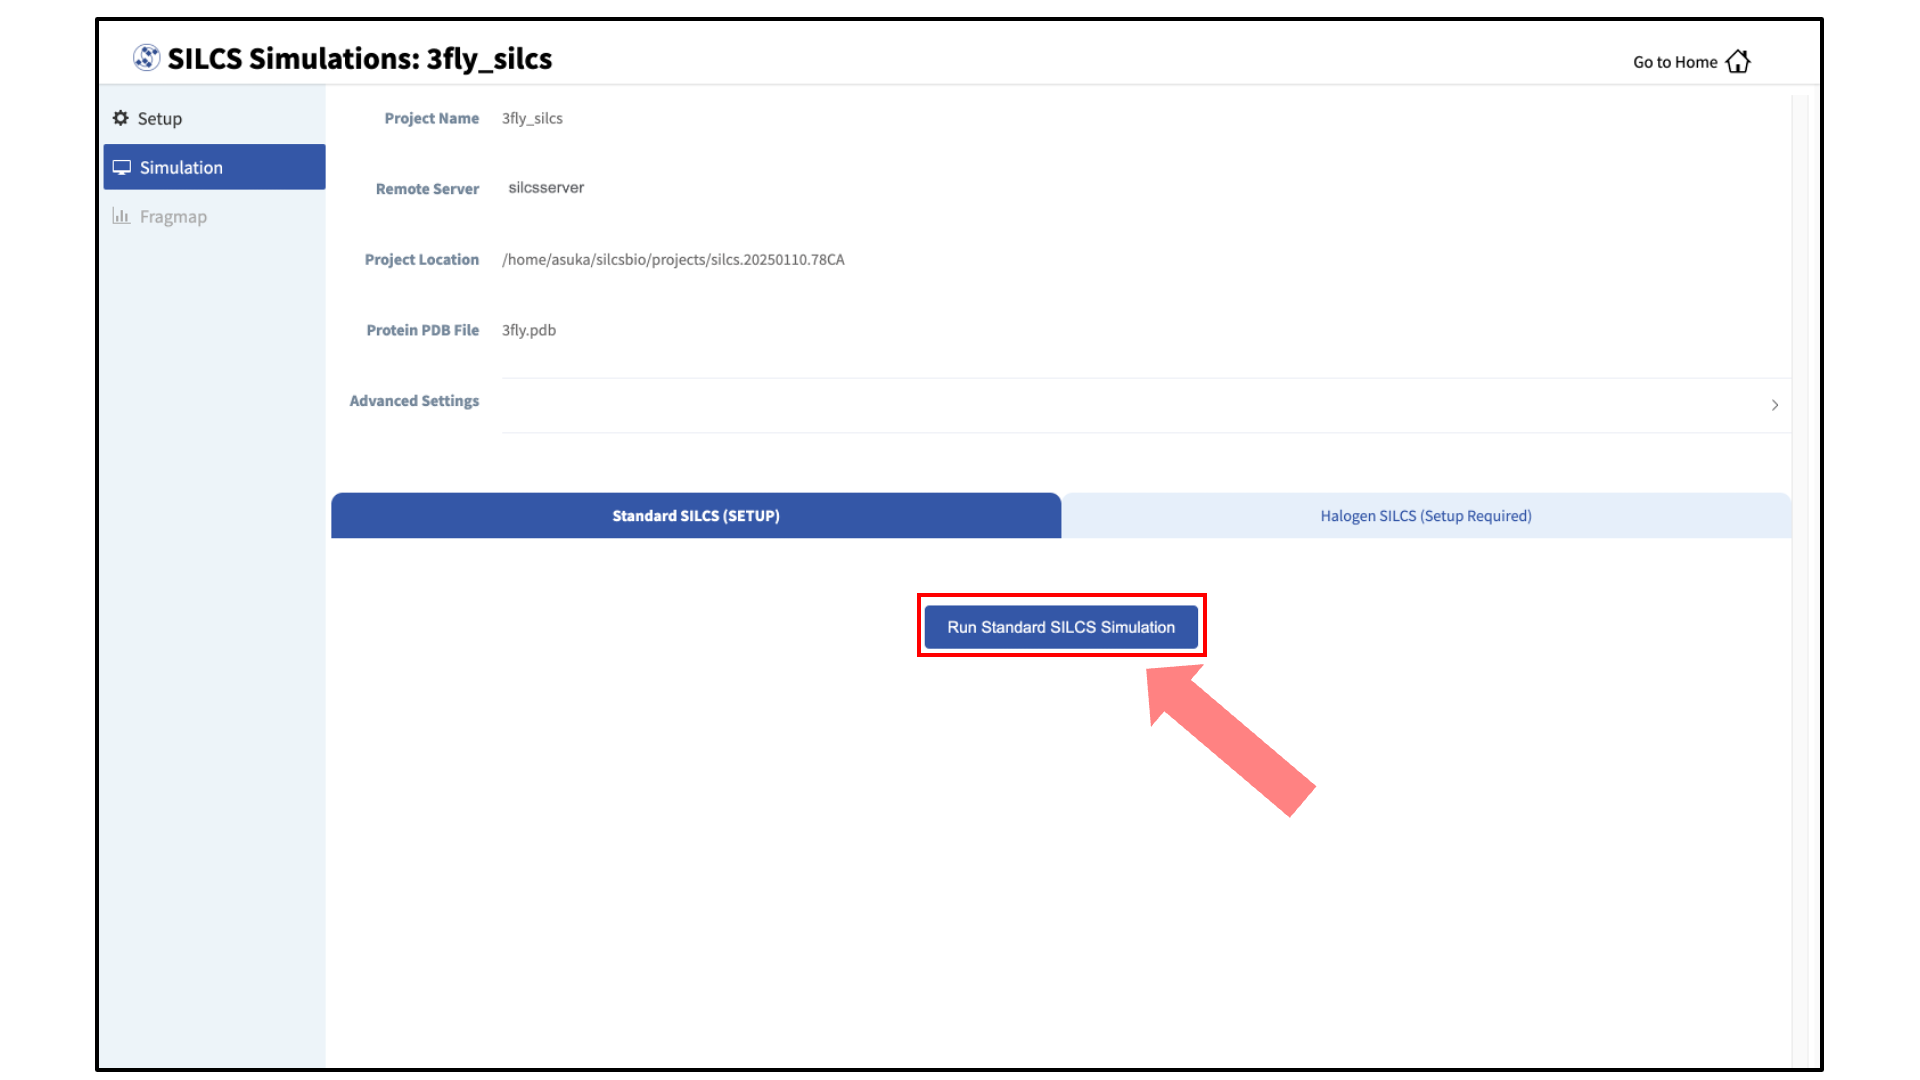Click the Project Name label
This screenshot has width=1920, height=1080.
coord(432,118)
